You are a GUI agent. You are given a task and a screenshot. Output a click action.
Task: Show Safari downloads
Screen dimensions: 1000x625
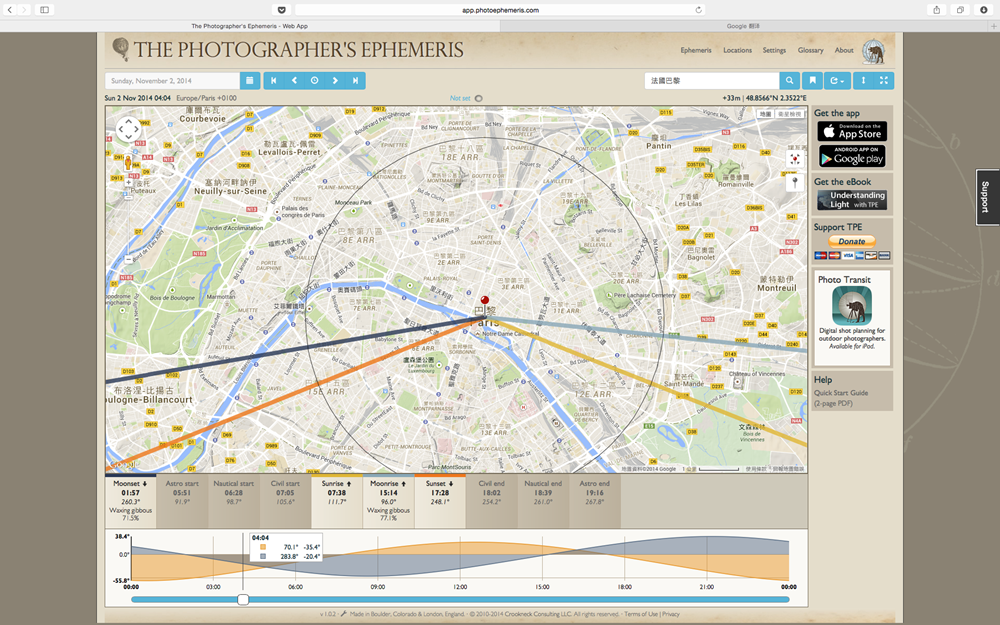[983, 10]
